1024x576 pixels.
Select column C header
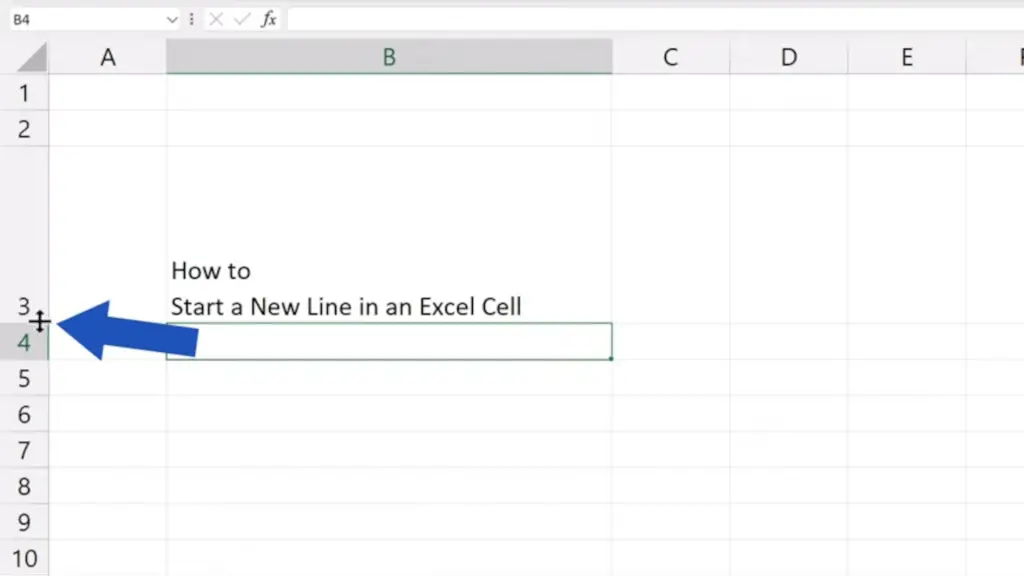tap(671, 57)
